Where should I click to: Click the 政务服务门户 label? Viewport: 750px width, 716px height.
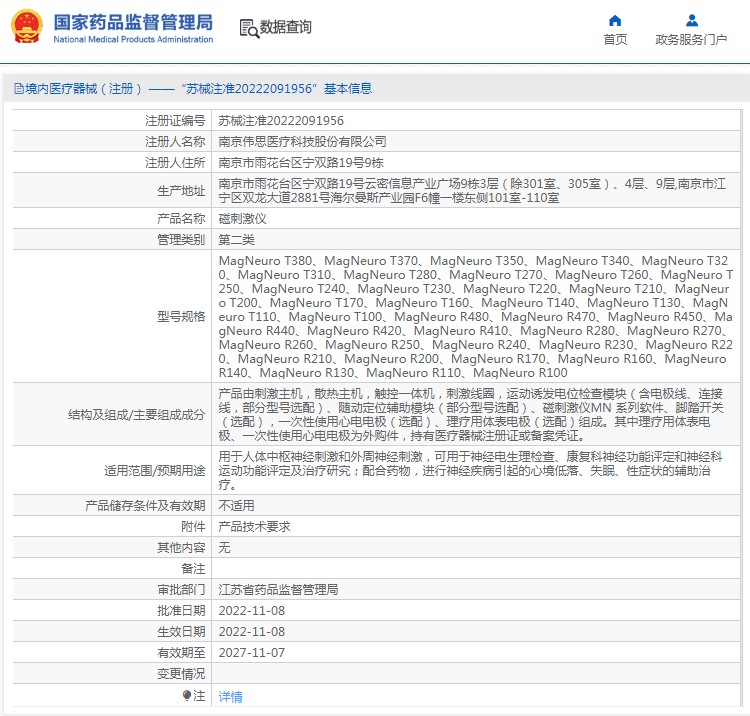pos(691,40)
